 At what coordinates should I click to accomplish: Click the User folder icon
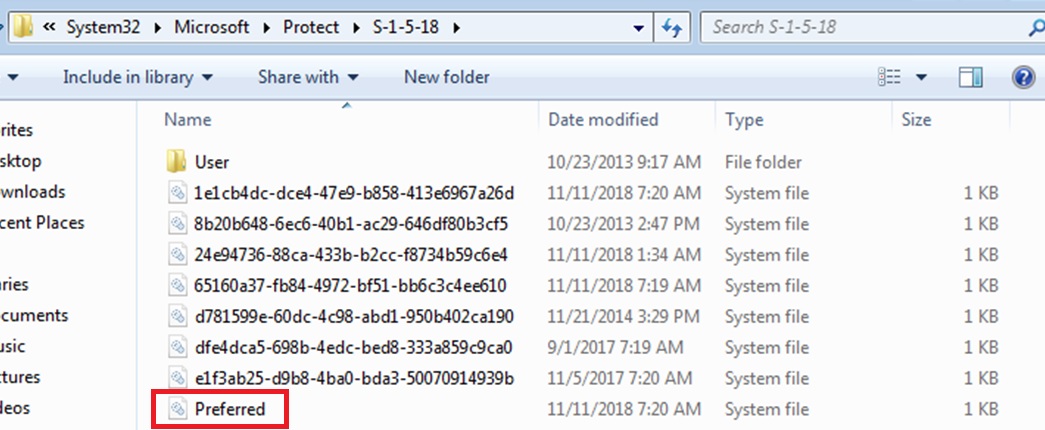click(x=177, y=162)
